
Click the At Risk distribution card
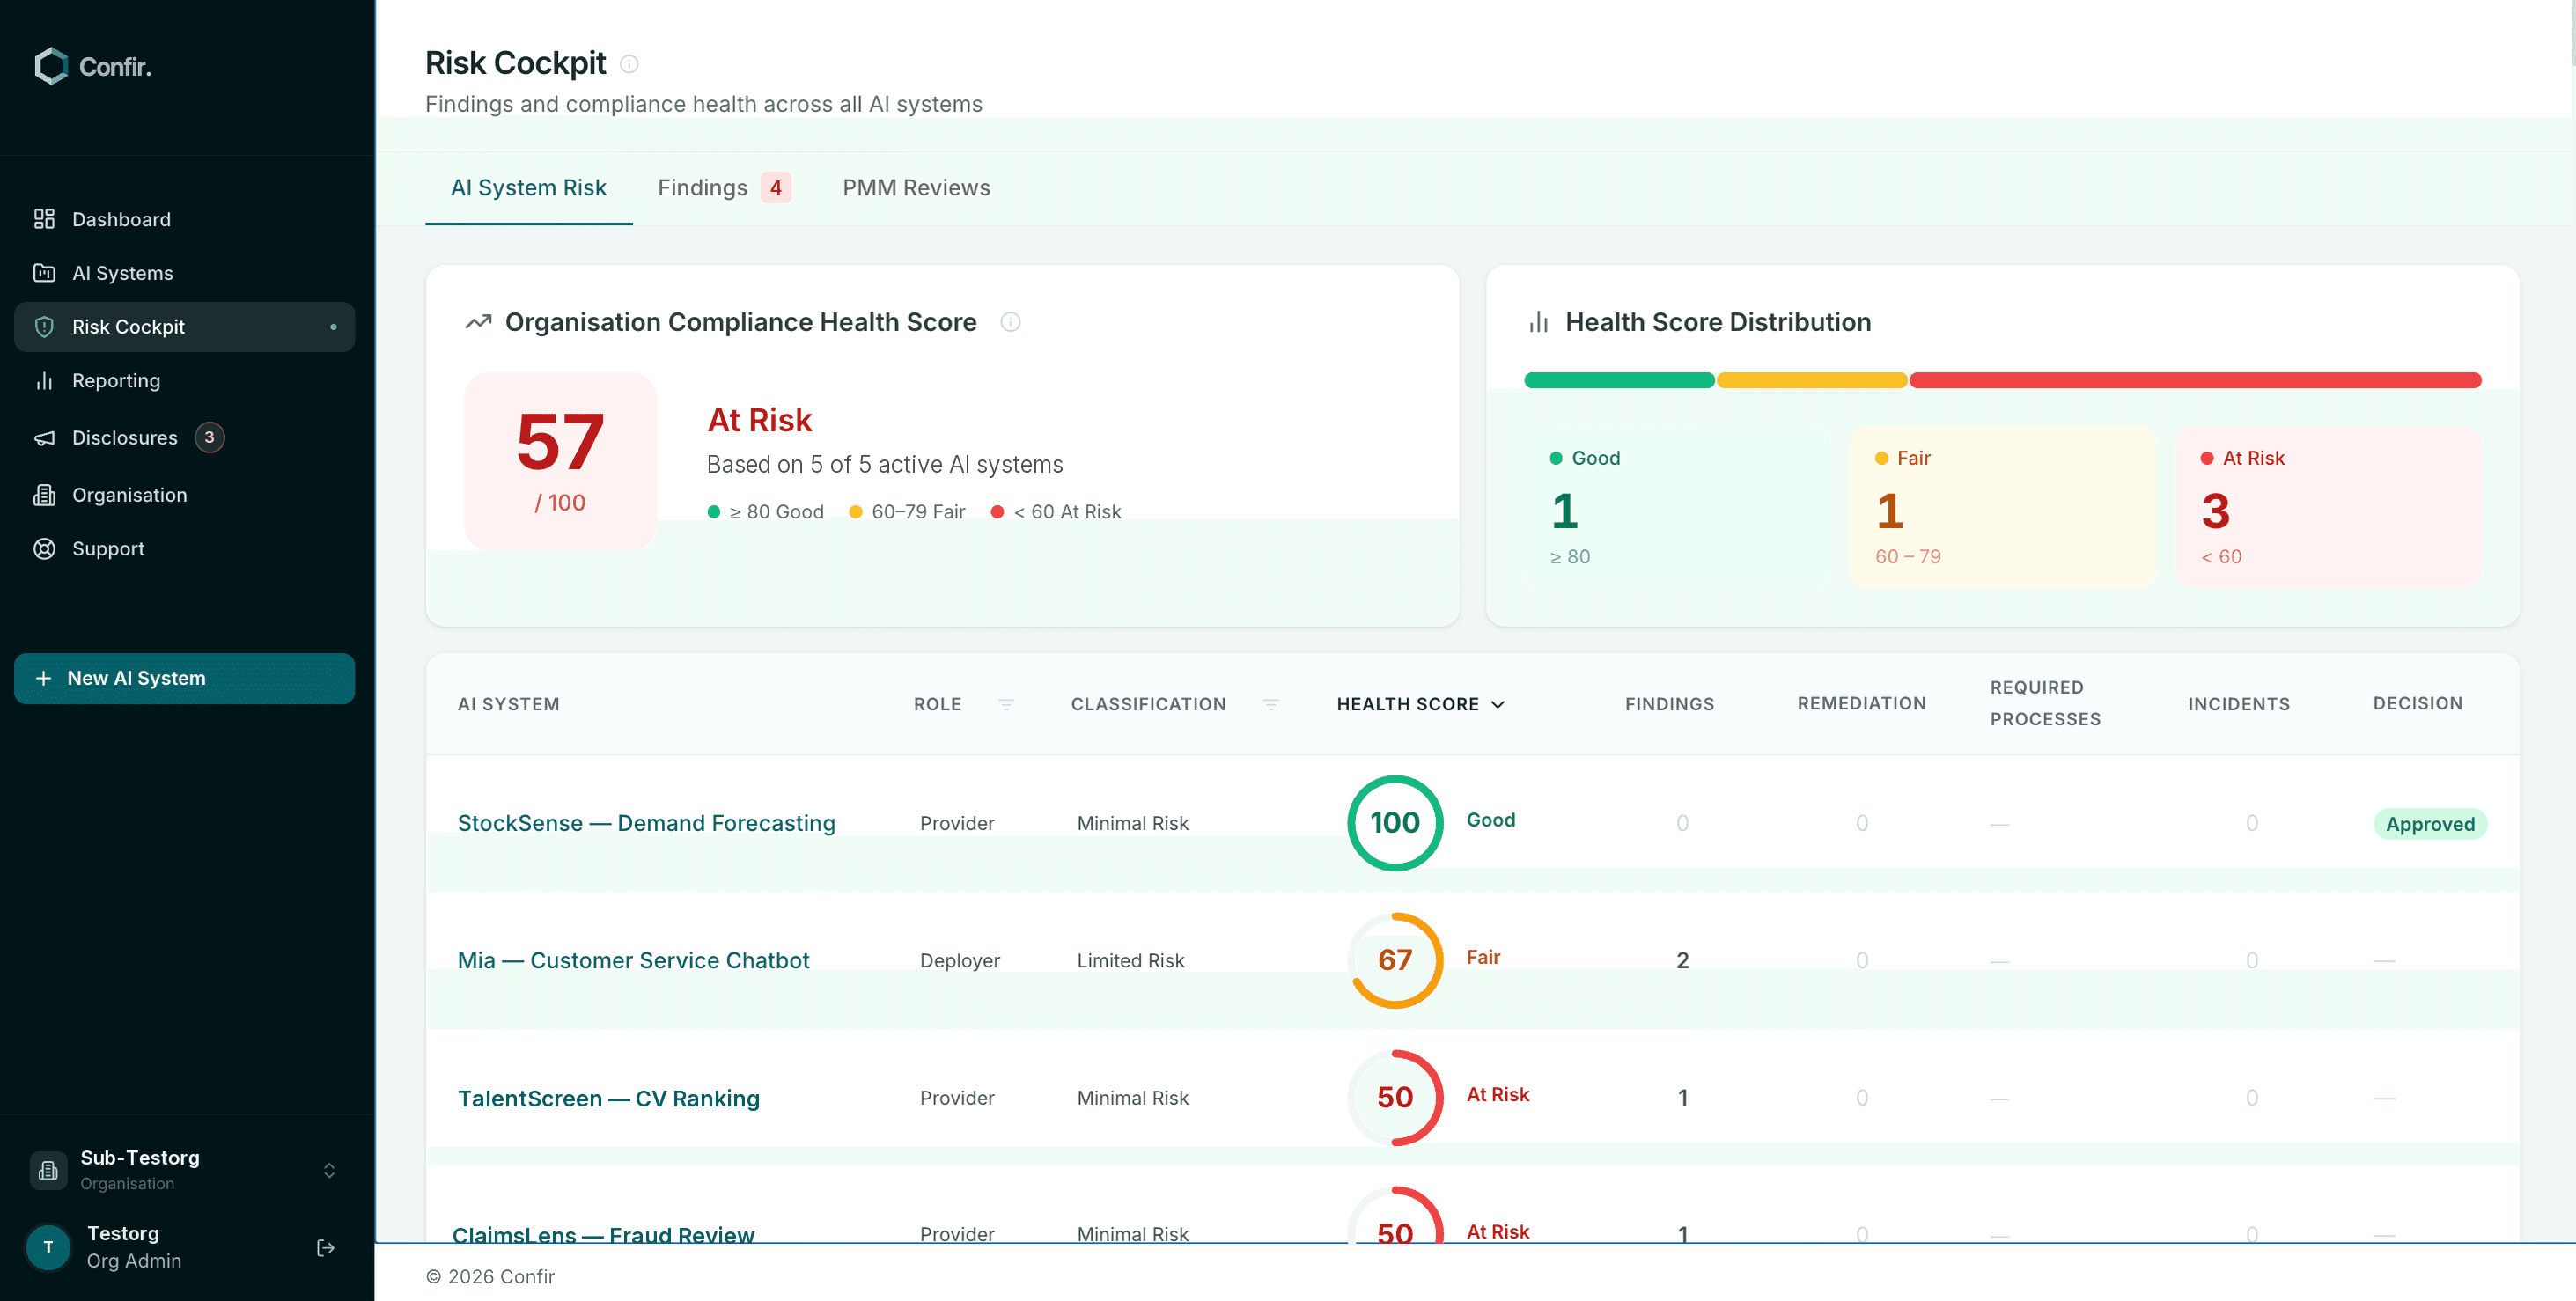[2329, 507]
